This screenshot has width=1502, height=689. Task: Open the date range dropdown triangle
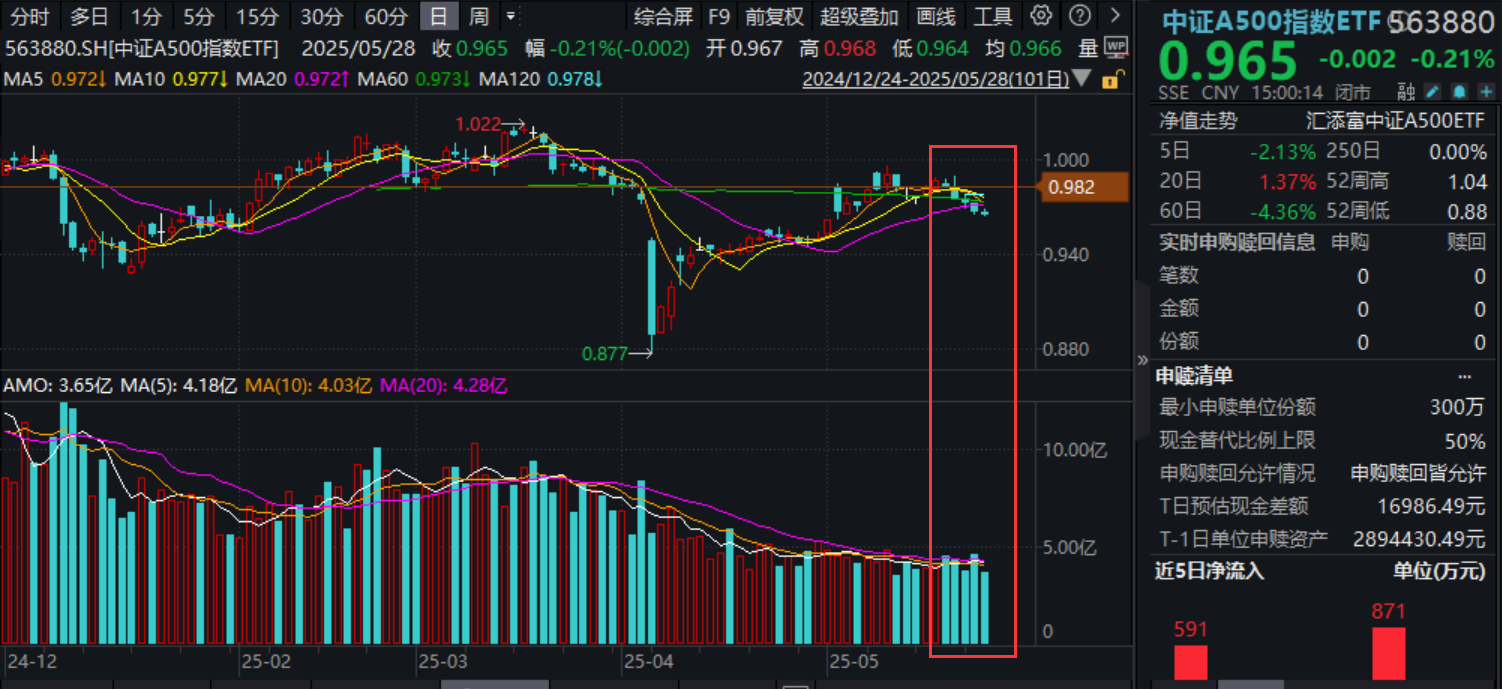tap(1081, 79)
